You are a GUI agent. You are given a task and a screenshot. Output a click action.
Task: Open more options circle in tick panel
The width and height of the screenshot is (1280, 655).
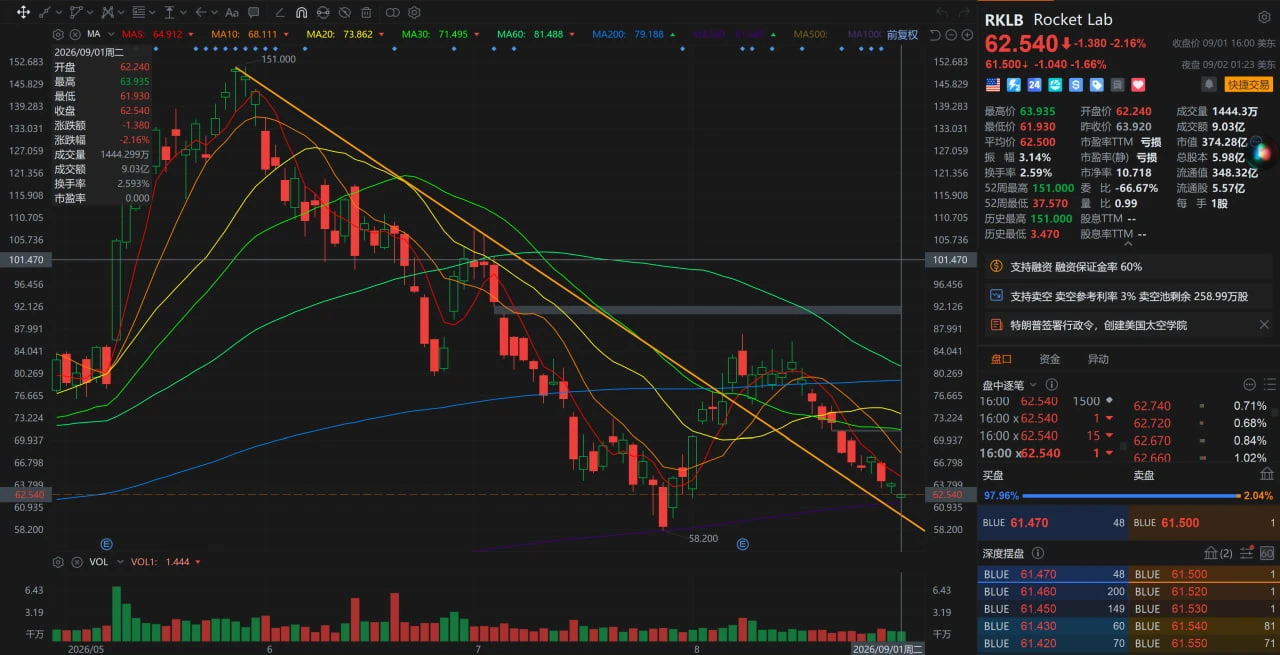pyautogui.click(x=1249, y=384)
